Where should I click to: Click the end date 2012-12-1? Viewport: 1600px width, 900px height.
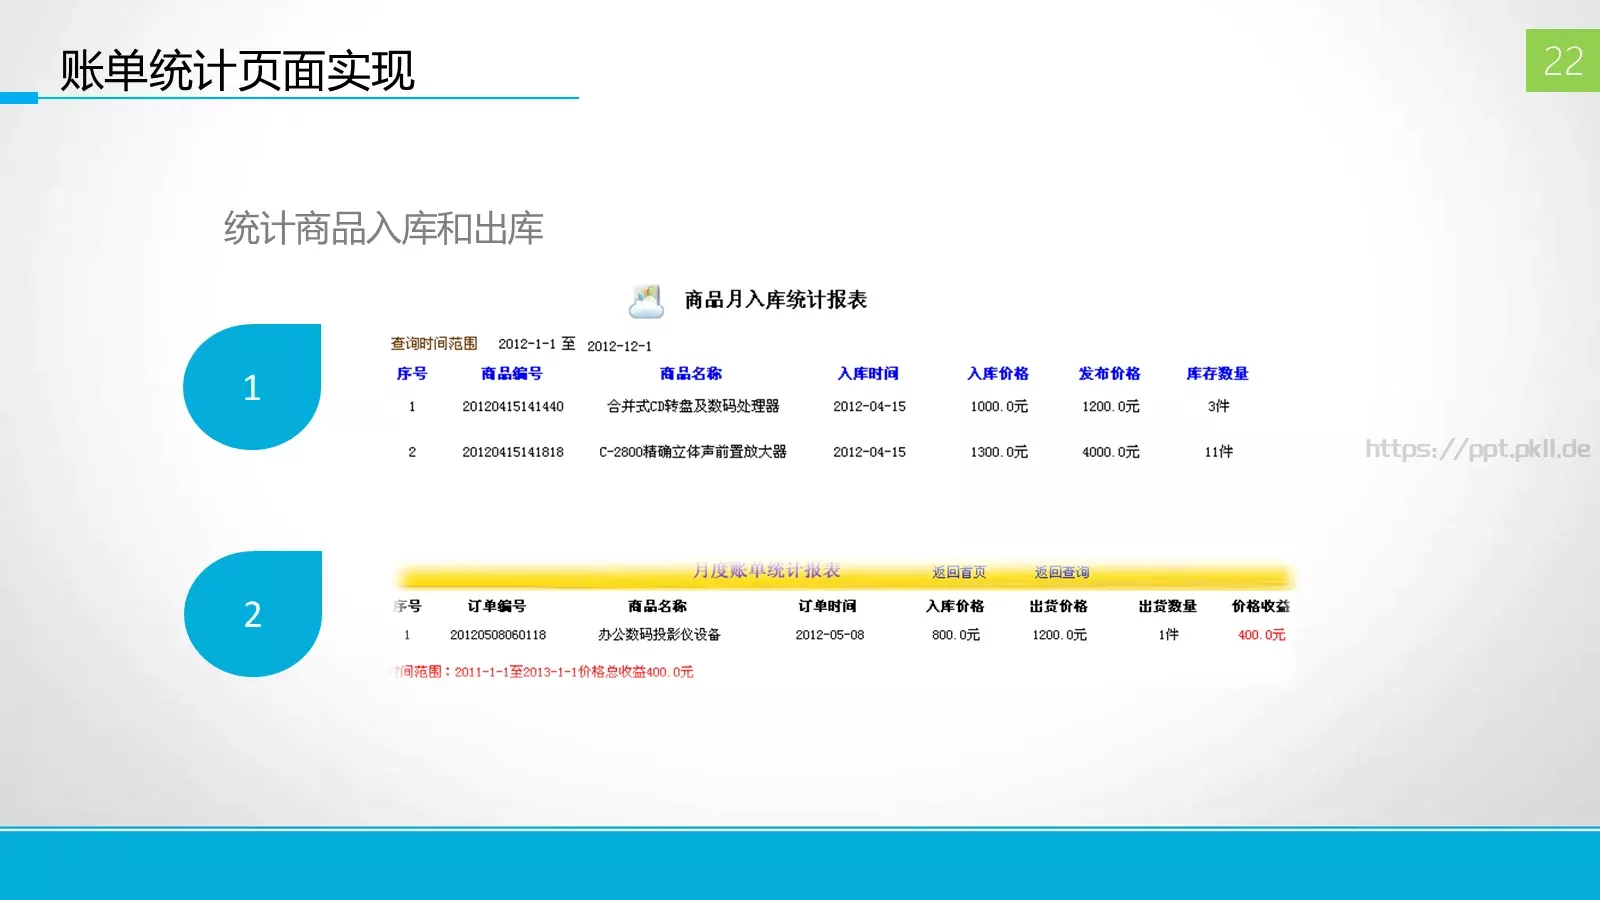coord(619,346)
